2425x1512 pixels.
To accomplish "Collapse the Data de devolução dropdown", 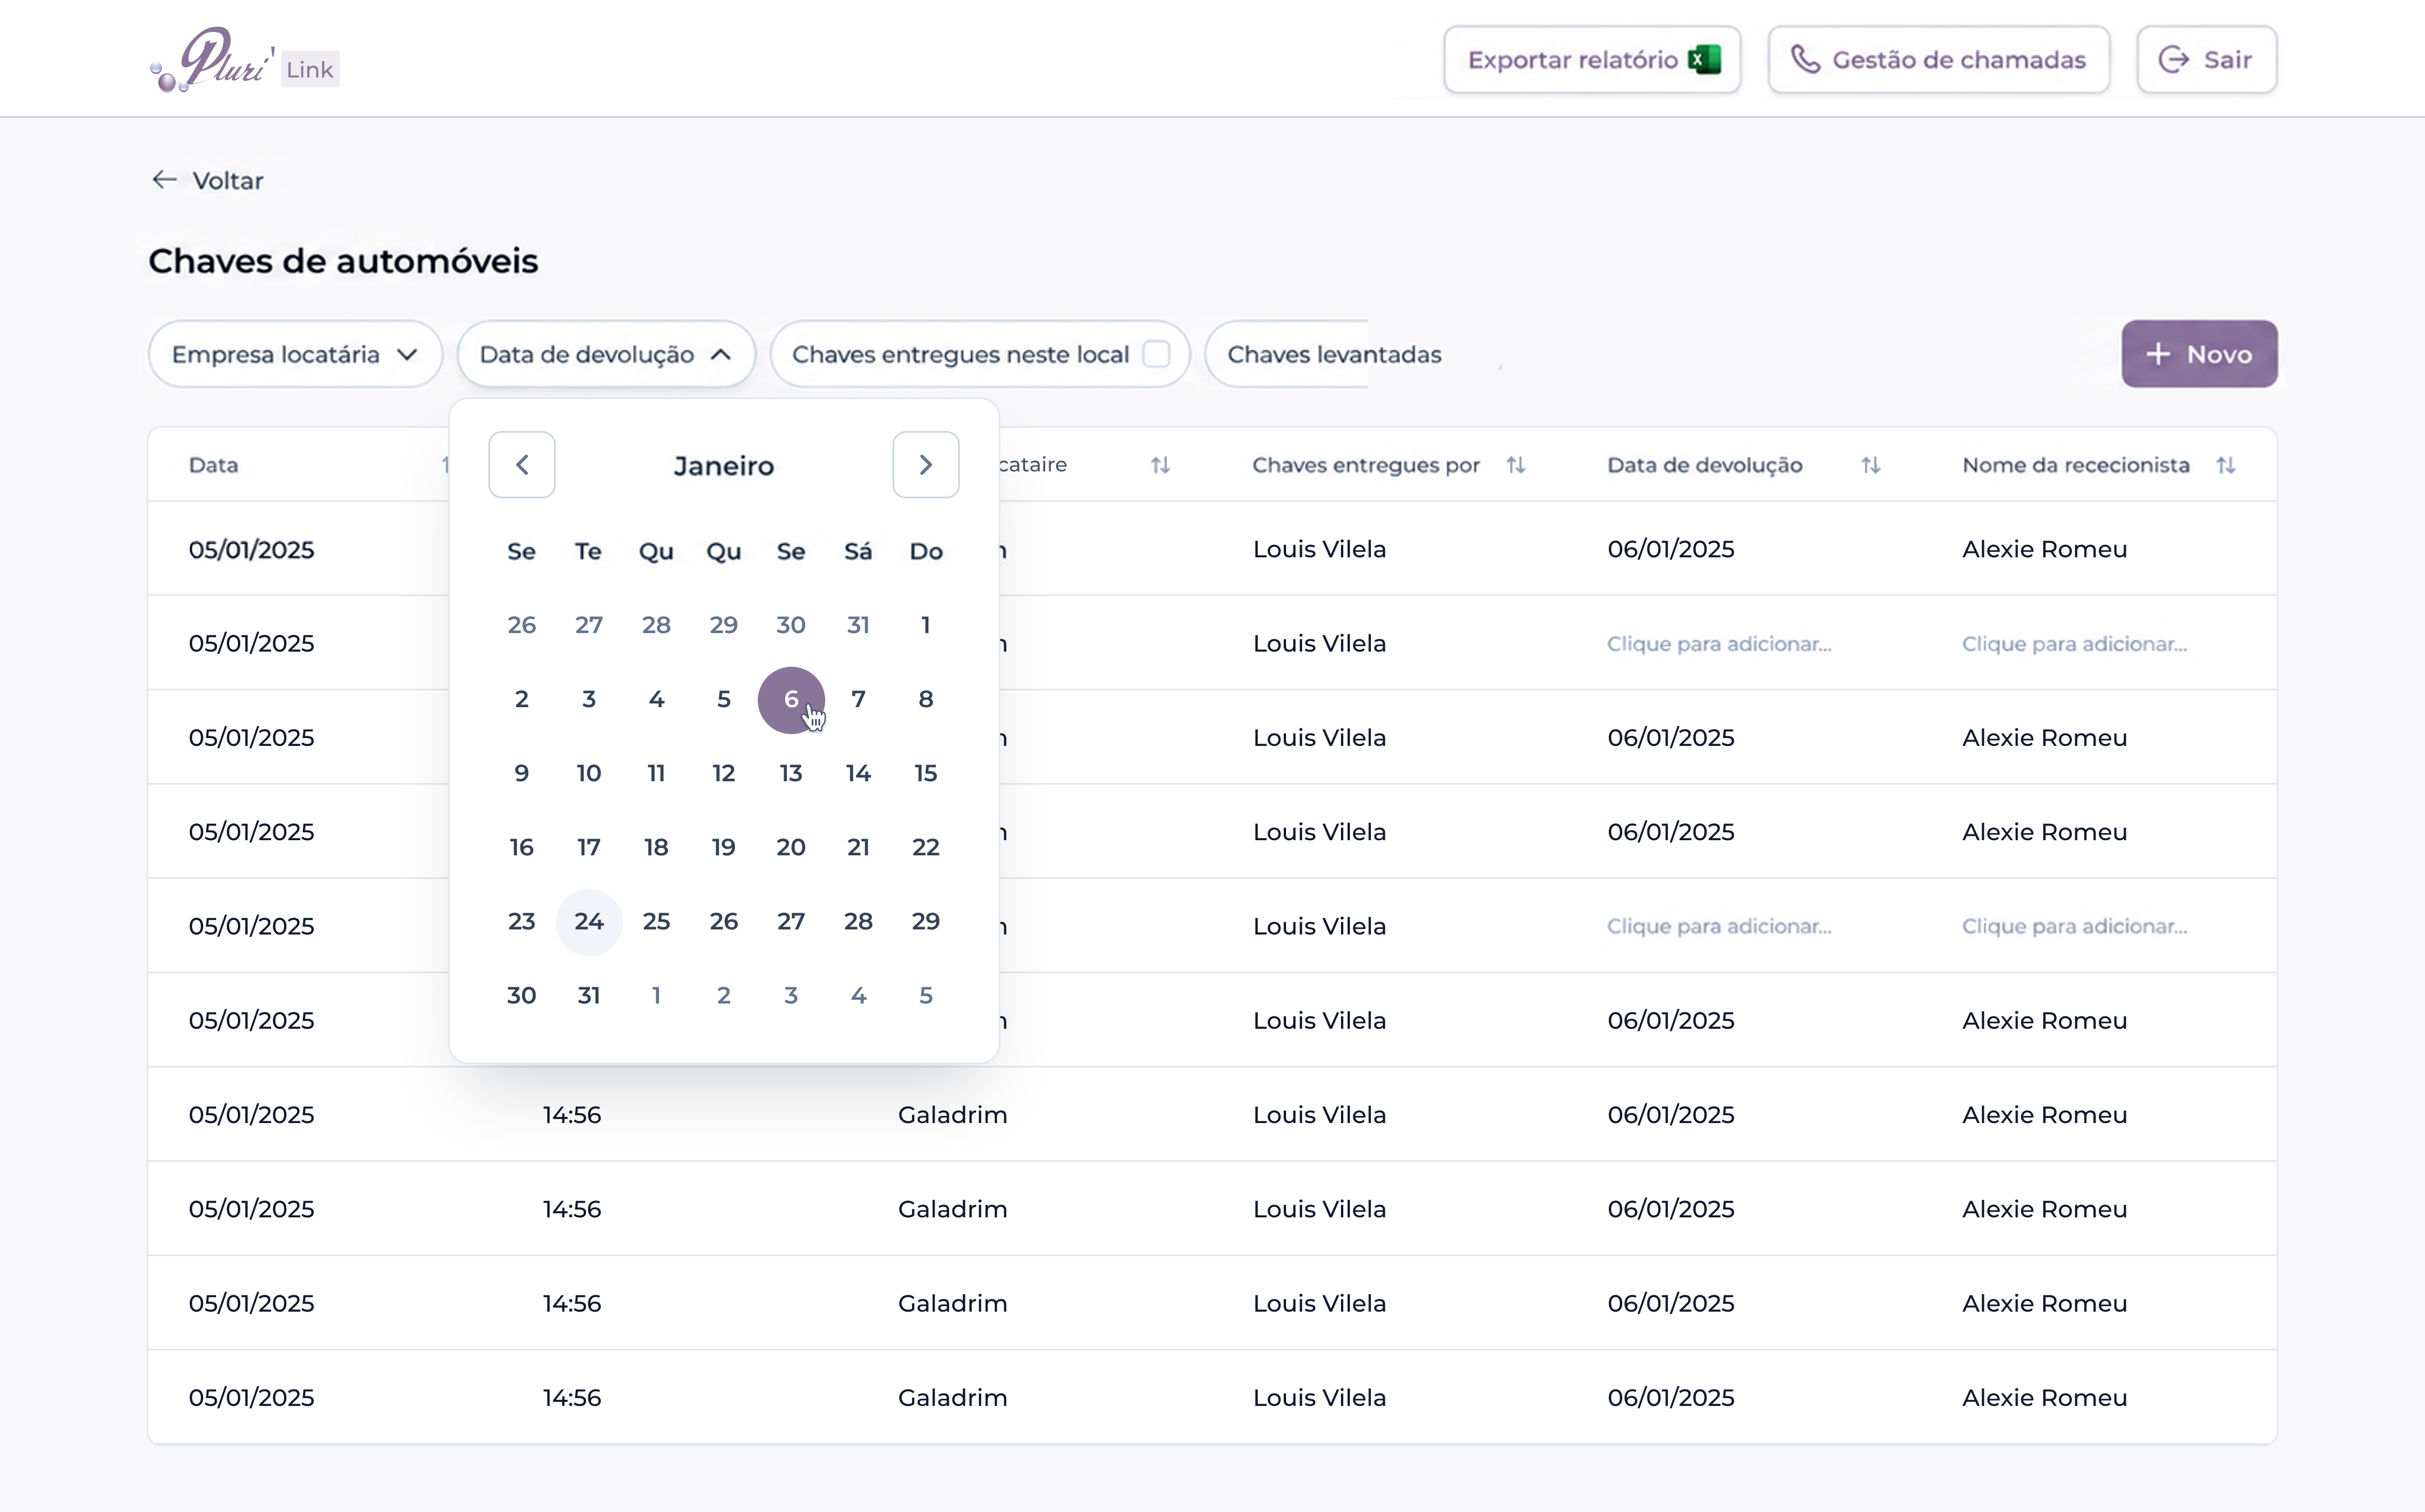I will pos(606,354).
